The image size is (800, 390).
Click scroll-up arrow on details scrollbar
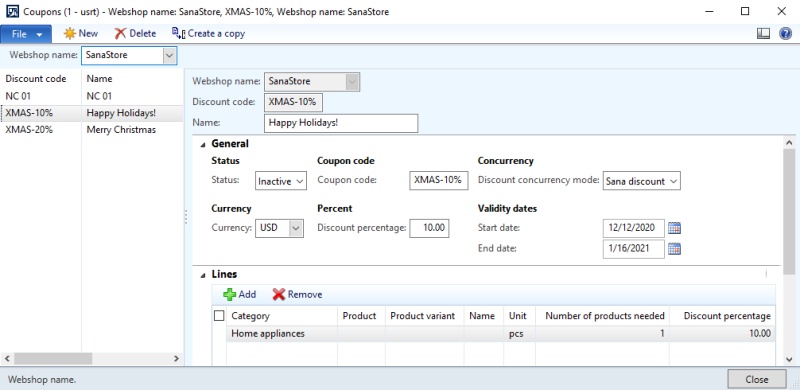789,143
